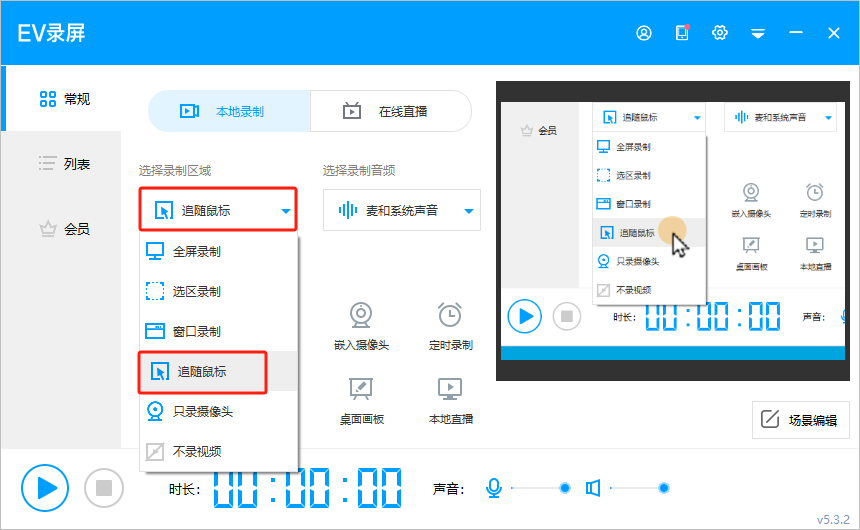860x530 pixels.
Task: Open the desktop drawing board (桌面画板) icon
Action: point(361,389)
